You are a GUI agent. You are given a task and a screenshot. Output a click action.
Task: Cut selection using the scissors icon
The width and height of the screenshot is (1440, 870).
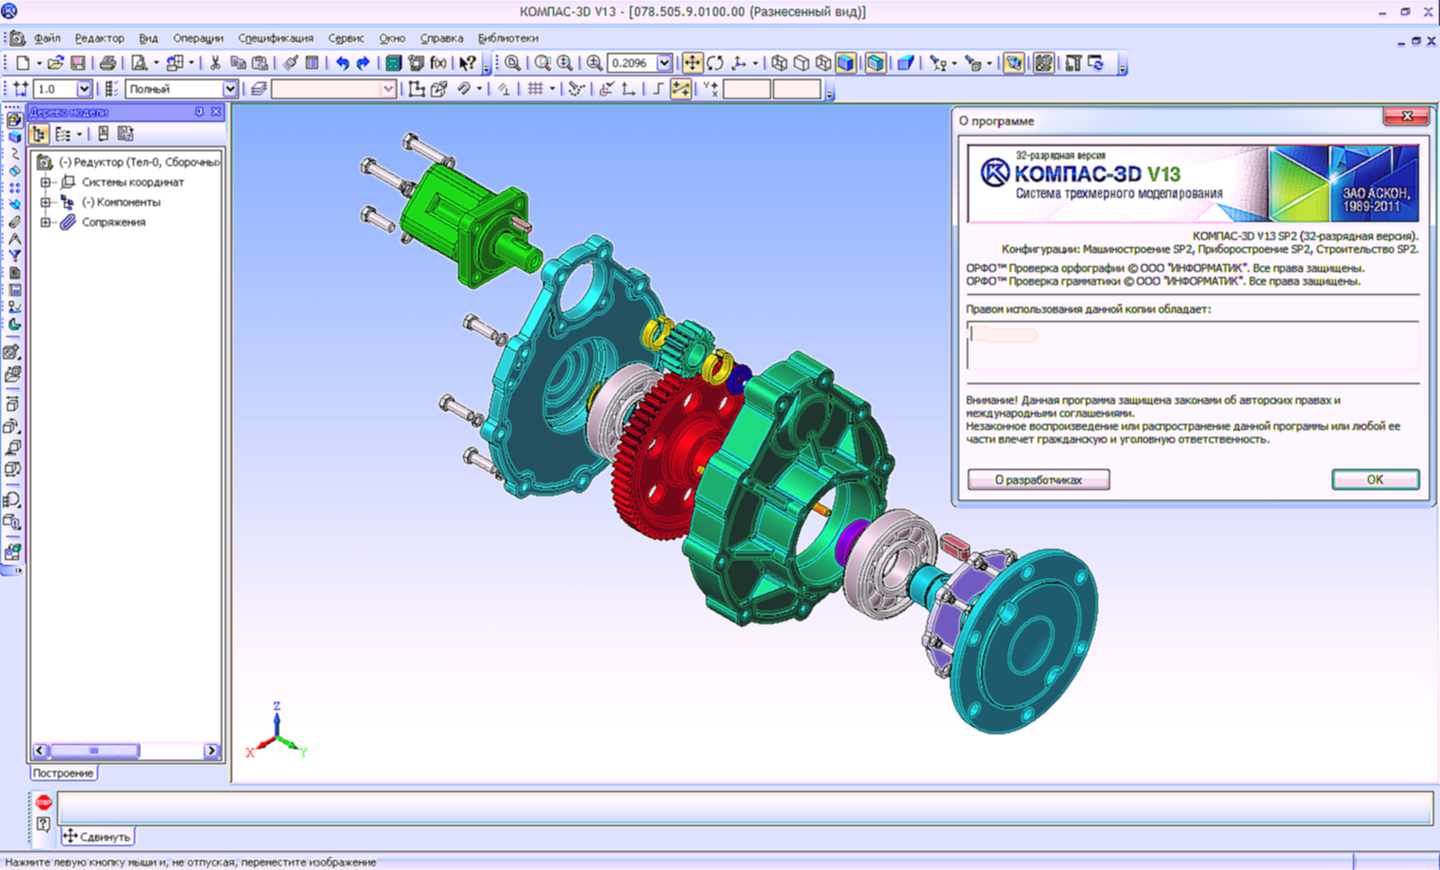215,63
